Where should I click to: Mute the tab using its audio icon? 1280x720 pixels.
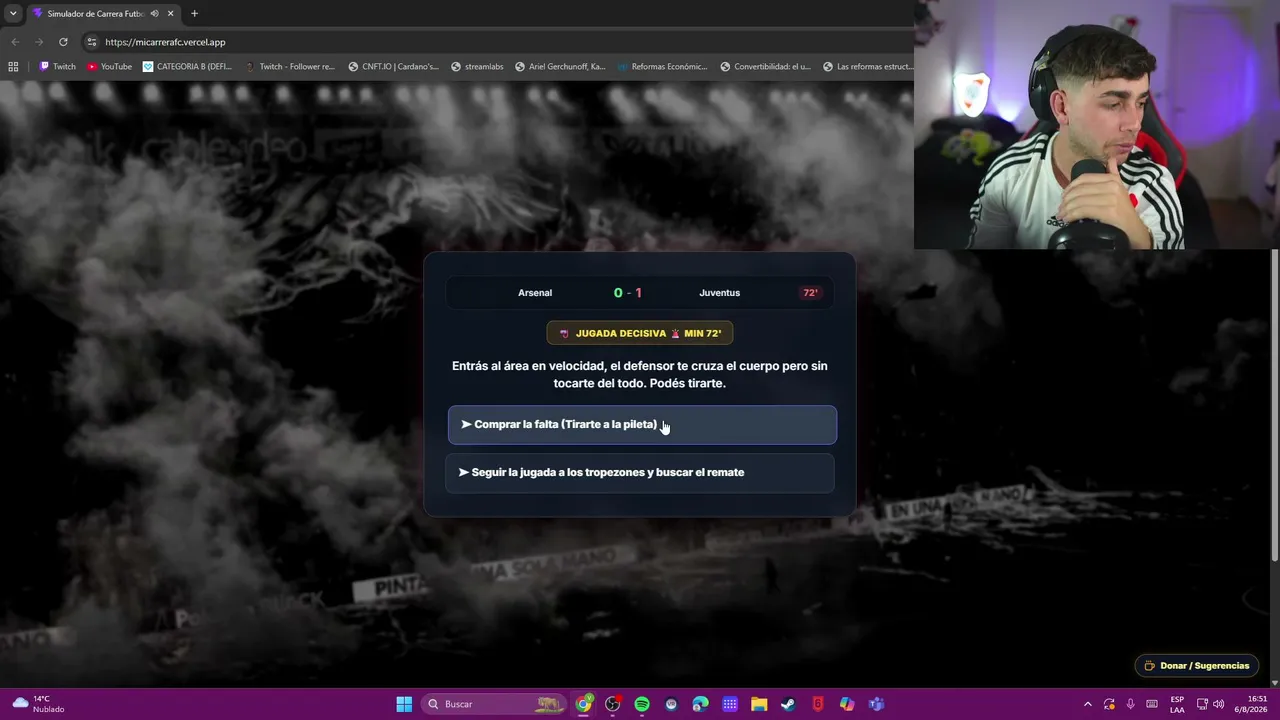coord(154,14)
